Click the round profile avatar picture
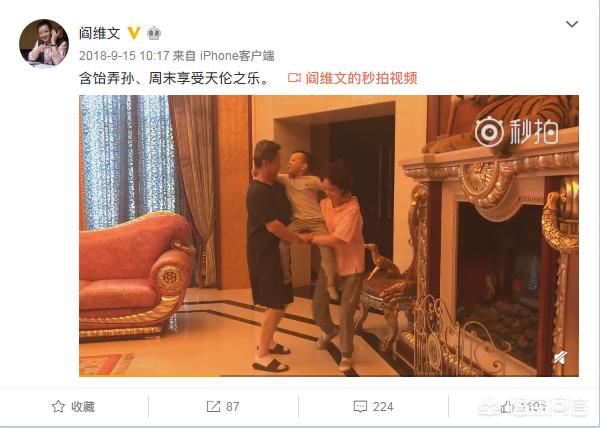This screenshot has height=428, width=600. (x=44, y=42)
